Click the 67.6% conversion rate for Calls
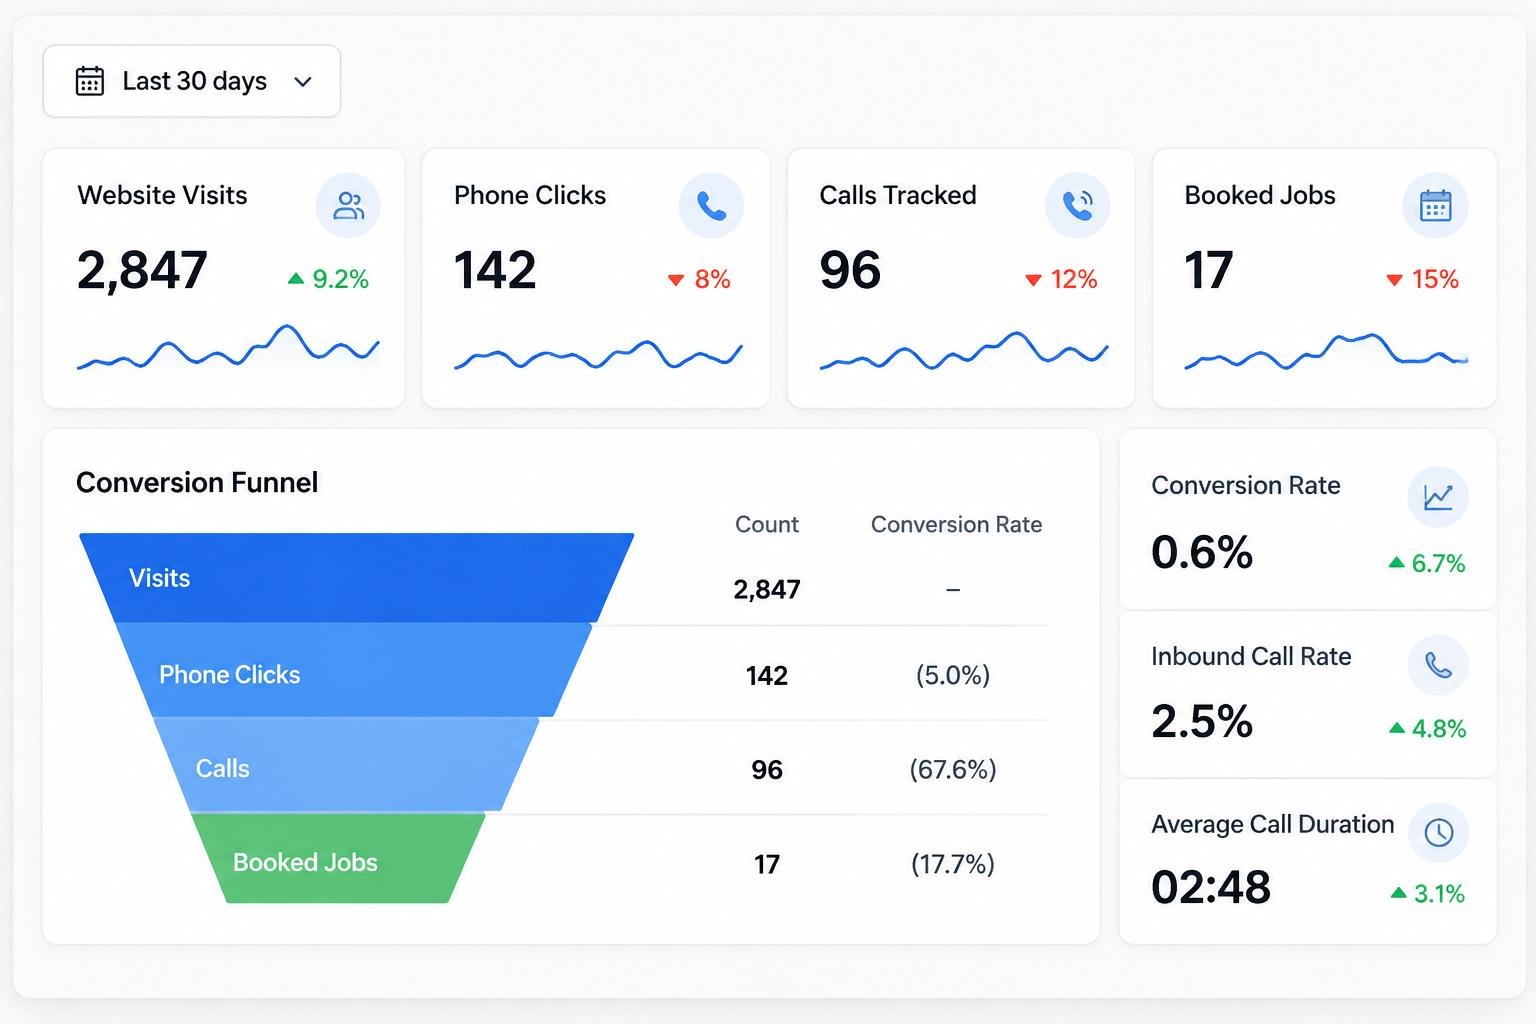Image resolution: width=1536 pixels, height=1024 pixels. point(953,769)
